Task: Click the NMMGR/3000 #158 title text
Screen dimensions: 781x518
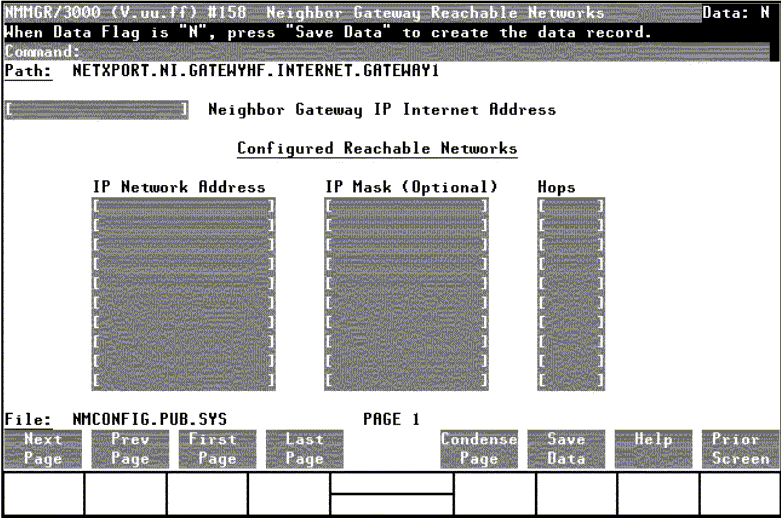Action: [126, 12]
